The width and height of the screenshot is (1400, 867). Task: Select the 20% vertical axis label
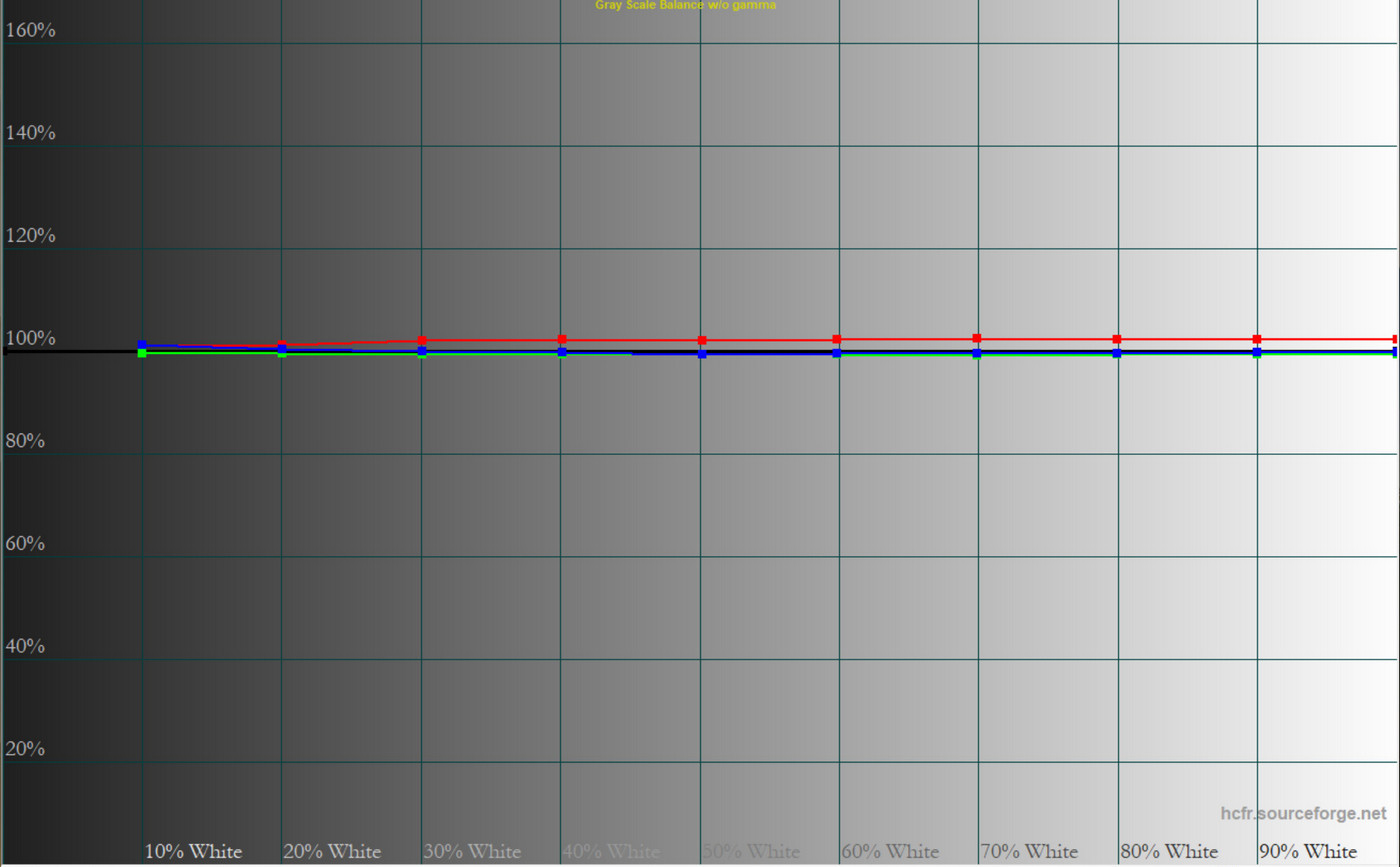(25, 749)
